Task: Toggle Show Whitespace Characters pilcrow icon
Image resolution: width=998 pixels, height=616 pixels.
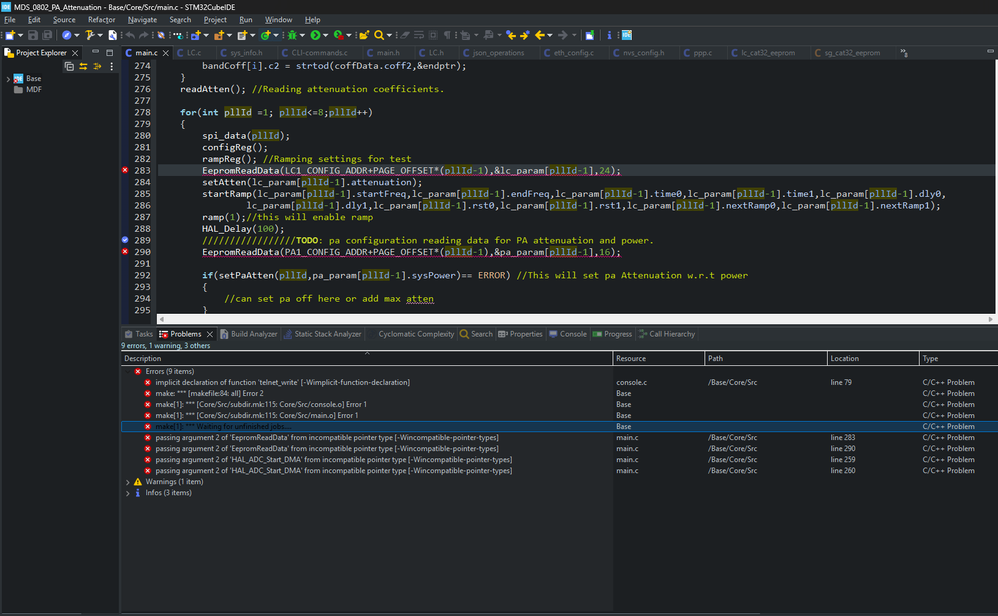Action: click(x=447, y=35)
